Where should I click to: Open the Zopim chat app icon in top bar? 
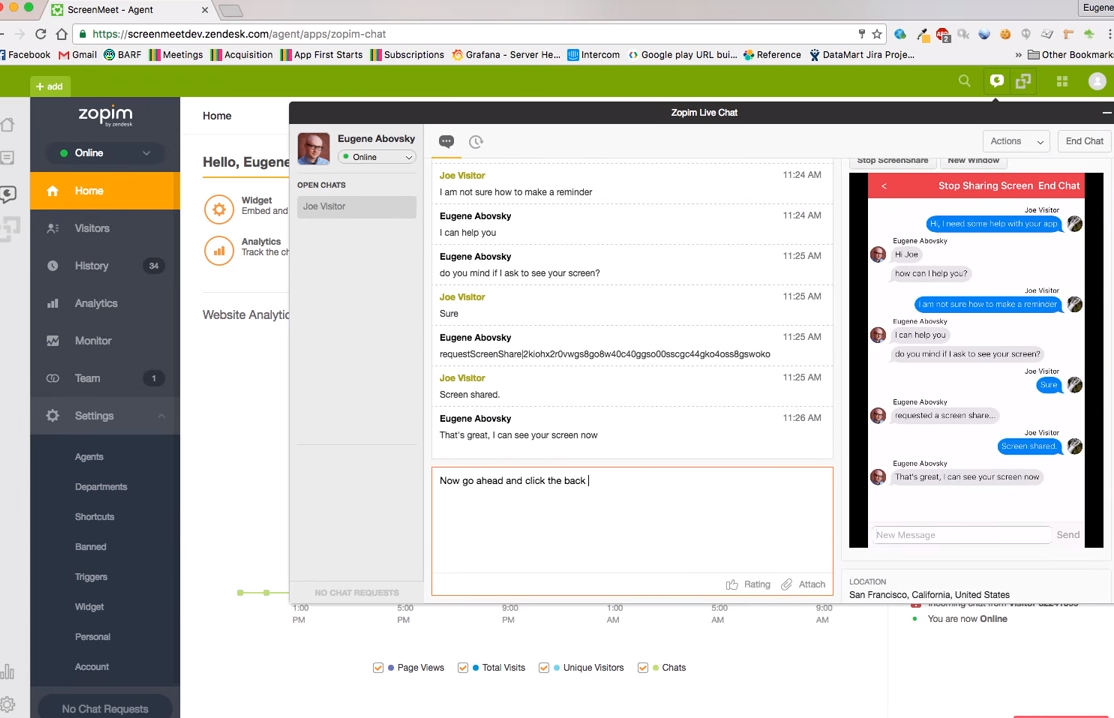[x=997, y=81]
